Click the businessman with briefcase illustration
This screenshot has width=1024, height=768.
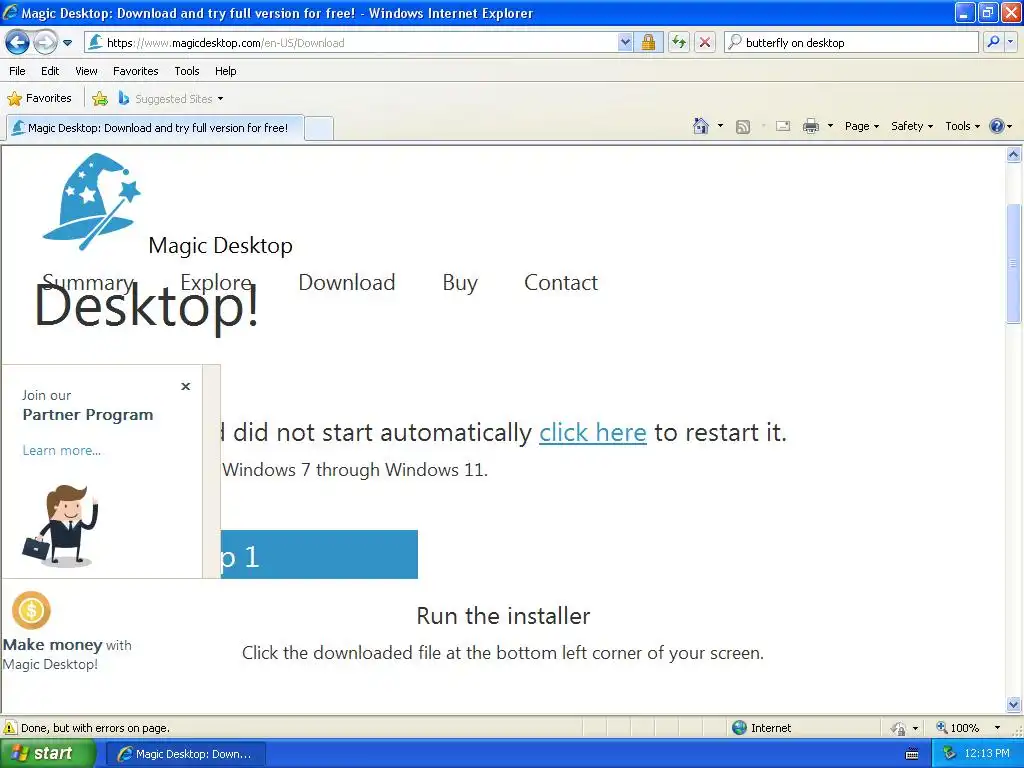tap(61, 526)
